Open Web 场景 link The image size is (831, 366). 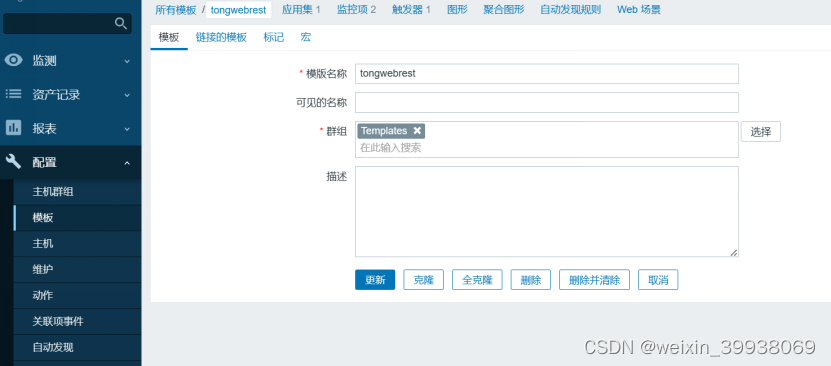pyautogui.click(x=639, y=10)
